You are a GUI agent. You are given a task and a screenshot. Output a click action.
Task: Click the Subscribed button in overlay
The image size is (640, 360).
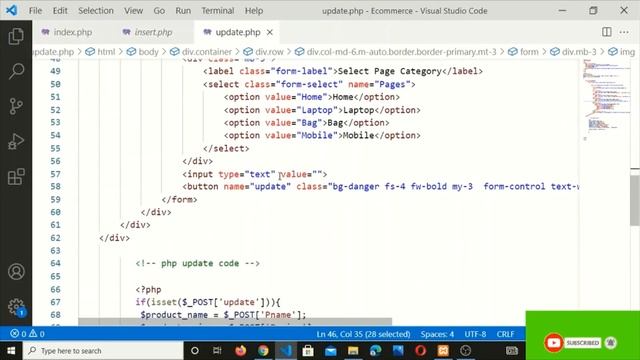coord(582,343)
